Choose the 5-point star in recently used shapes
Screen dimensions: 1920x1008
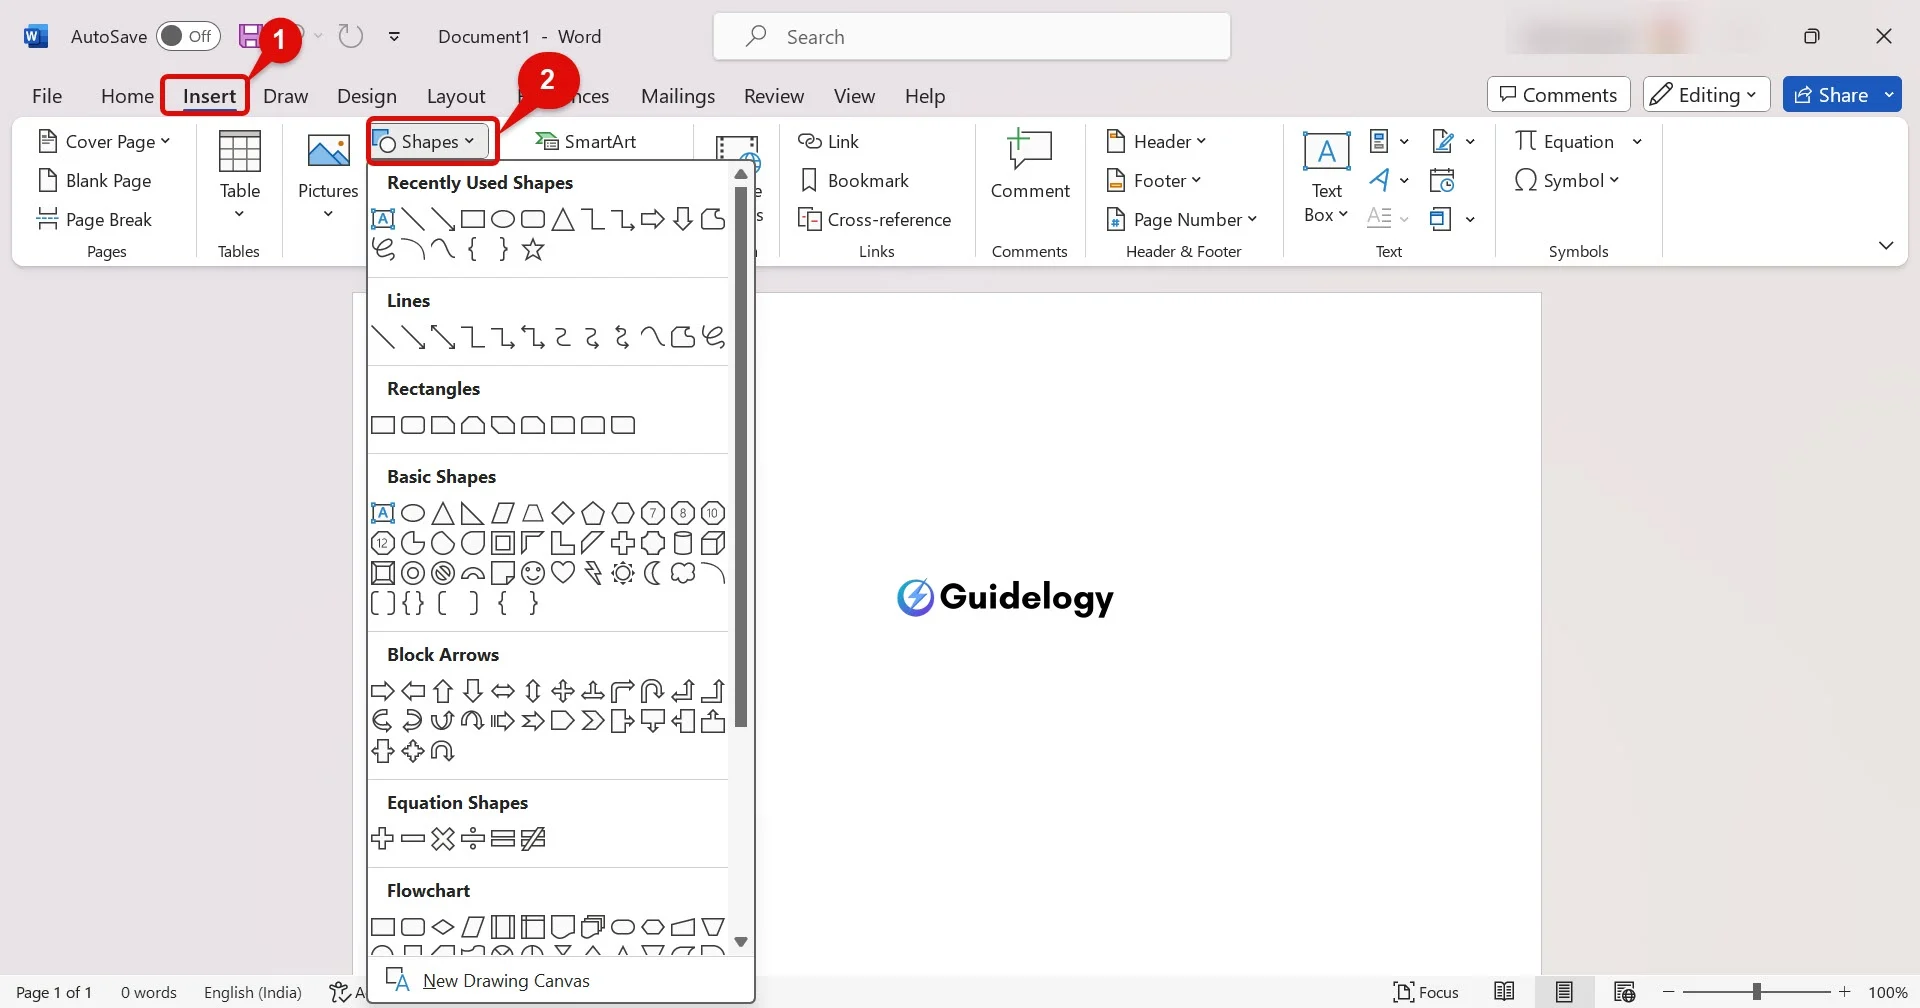click(533, 249)
